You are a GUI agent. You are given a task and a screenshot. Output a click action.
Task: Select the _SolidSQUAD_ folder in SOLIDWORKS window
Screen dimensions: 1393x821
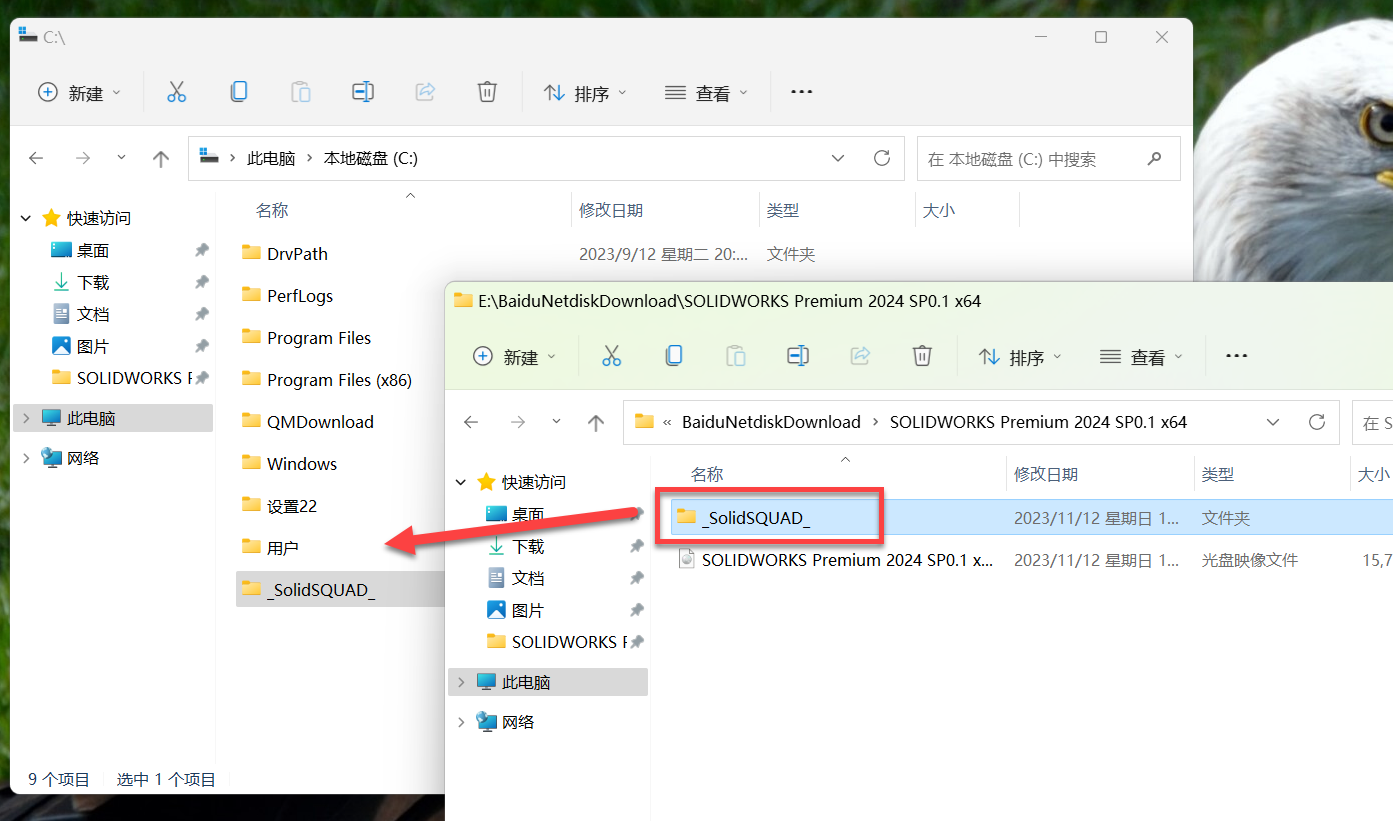pos(755,518)
